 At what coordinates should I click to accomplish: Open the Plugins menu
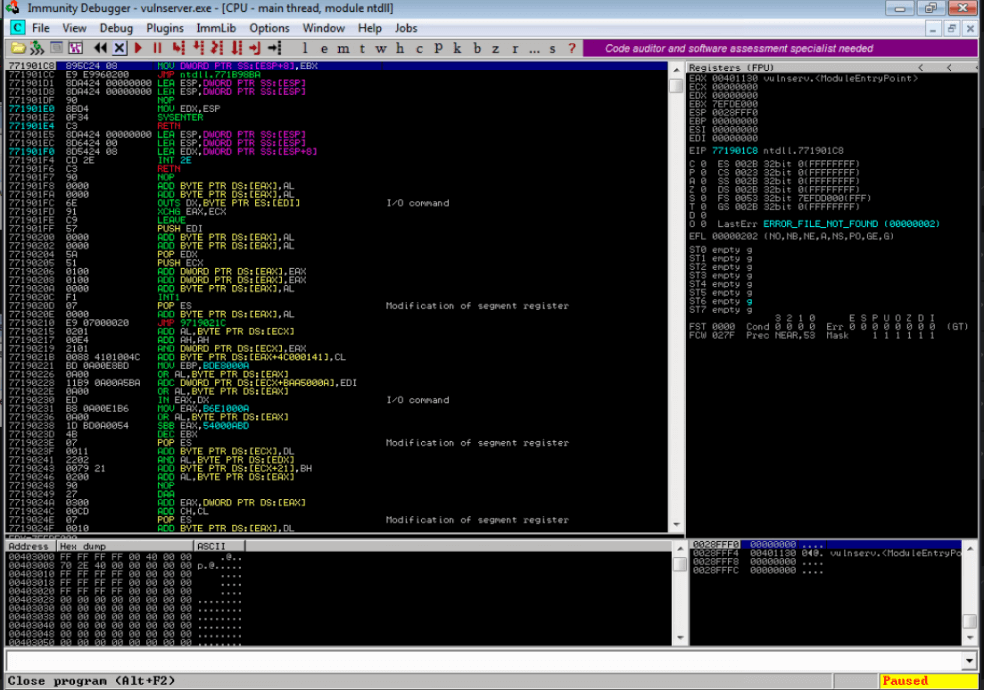[x=165, y=28]
